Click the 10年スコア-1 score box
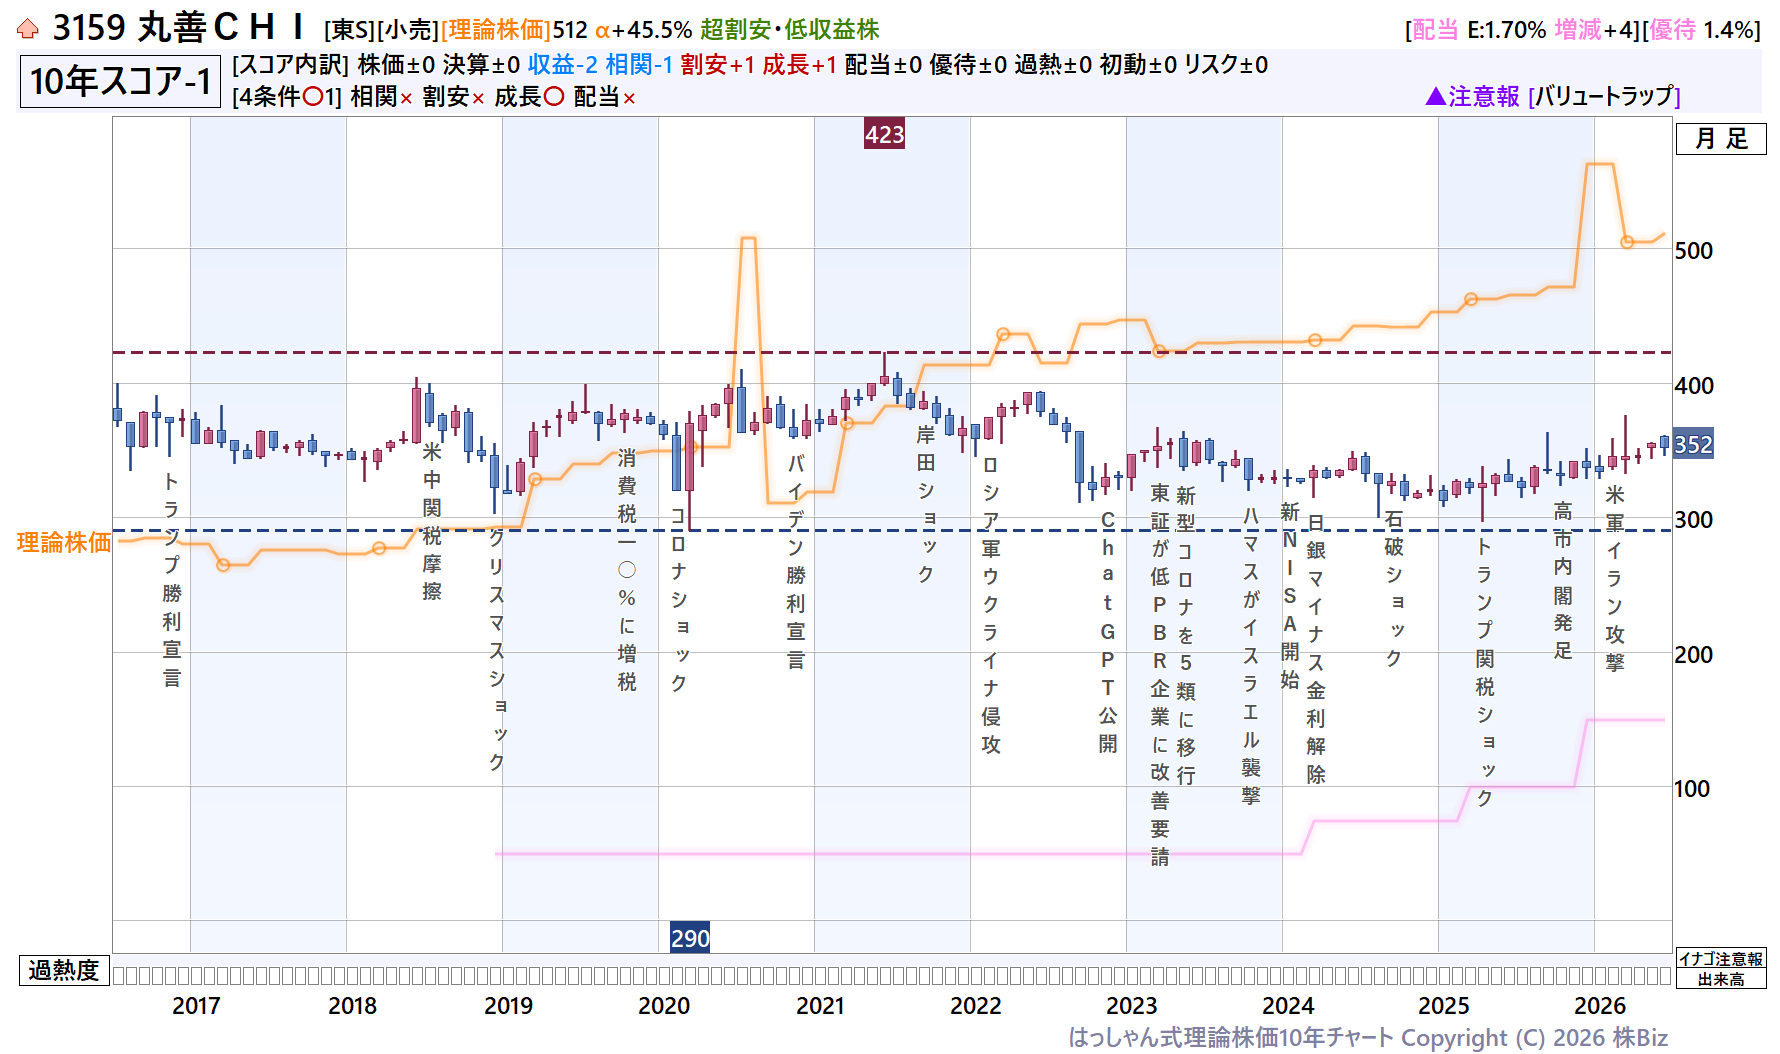Viewport: 1780px width, 1054px height. click(x=120, y=81)
